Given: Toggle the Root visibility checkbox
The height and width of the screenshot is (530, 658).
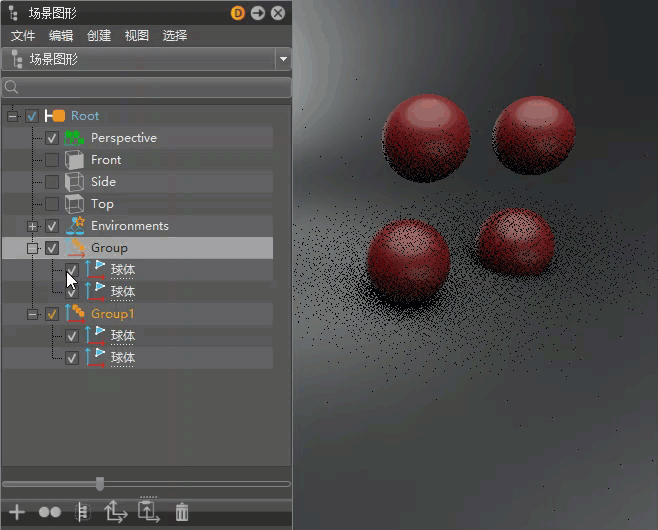Looking at the screenshot, I should point(32,116).
